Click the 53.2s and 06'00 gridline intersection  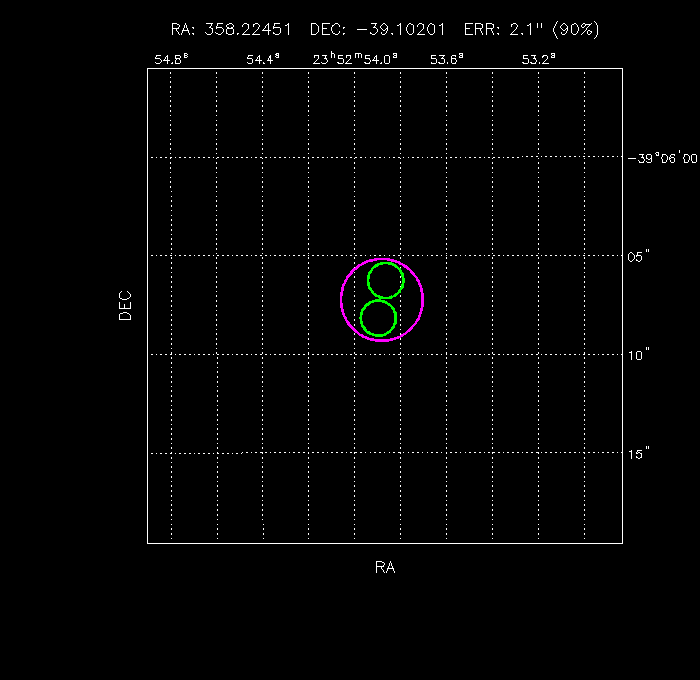[x=539, y=157]
